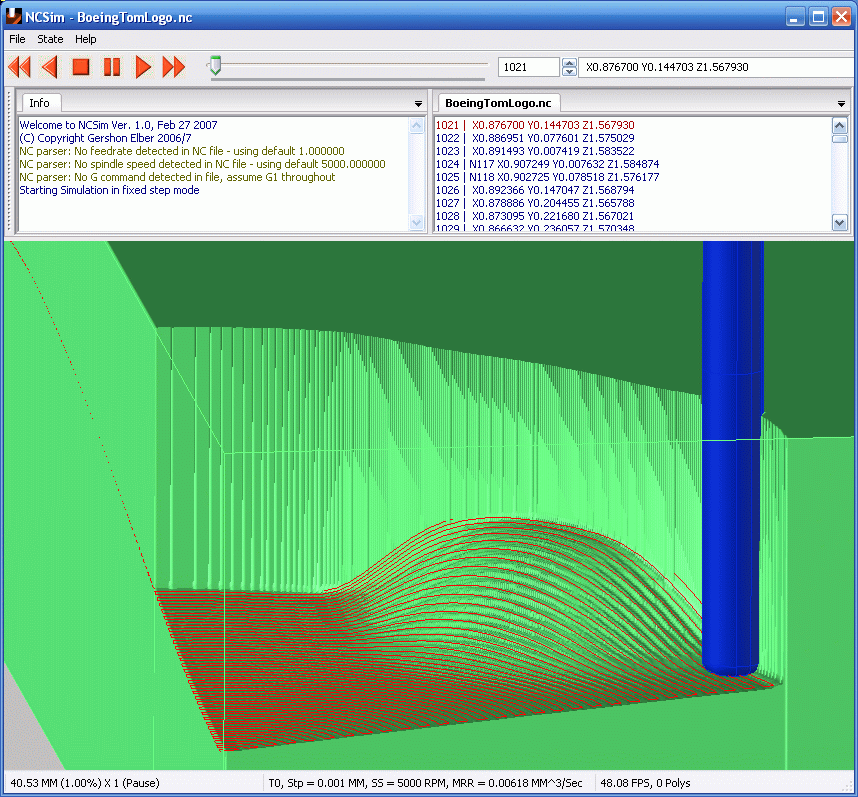Click the line number field showing 1021

[528, 67]
